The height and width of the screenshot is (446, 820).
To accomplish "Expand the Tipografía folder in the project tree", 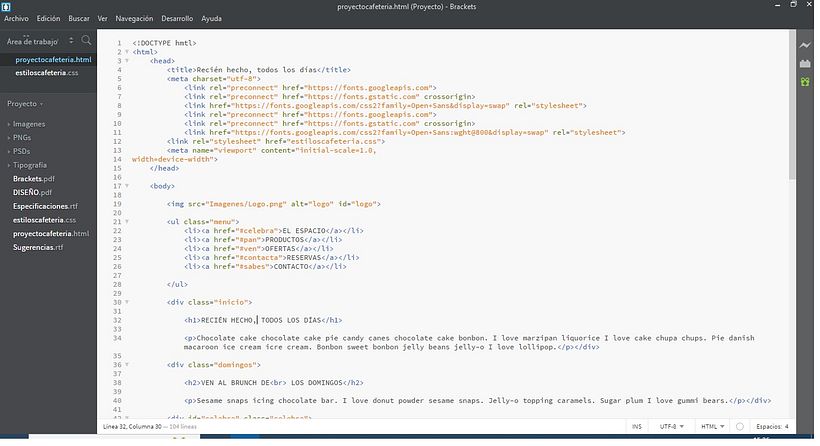I will pos(30,165).
